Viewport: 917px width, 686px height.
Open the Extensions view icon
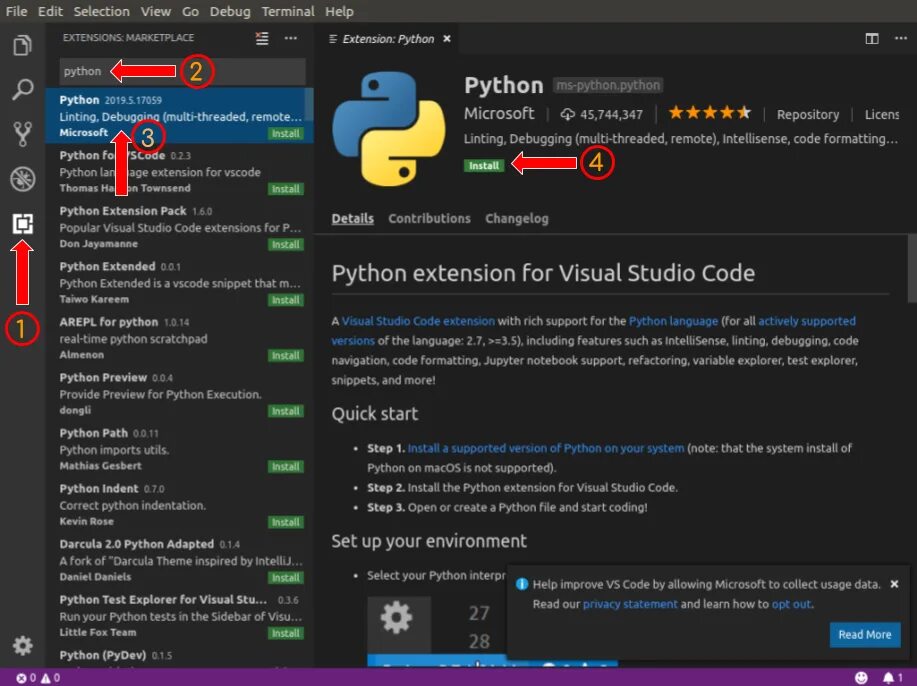pyautogui.click(x=22, y=224)
